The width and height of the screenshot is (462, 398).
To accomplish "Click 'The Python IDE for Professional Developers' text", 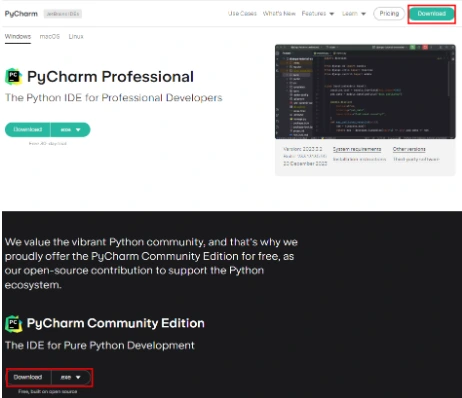I will point(113,98).
